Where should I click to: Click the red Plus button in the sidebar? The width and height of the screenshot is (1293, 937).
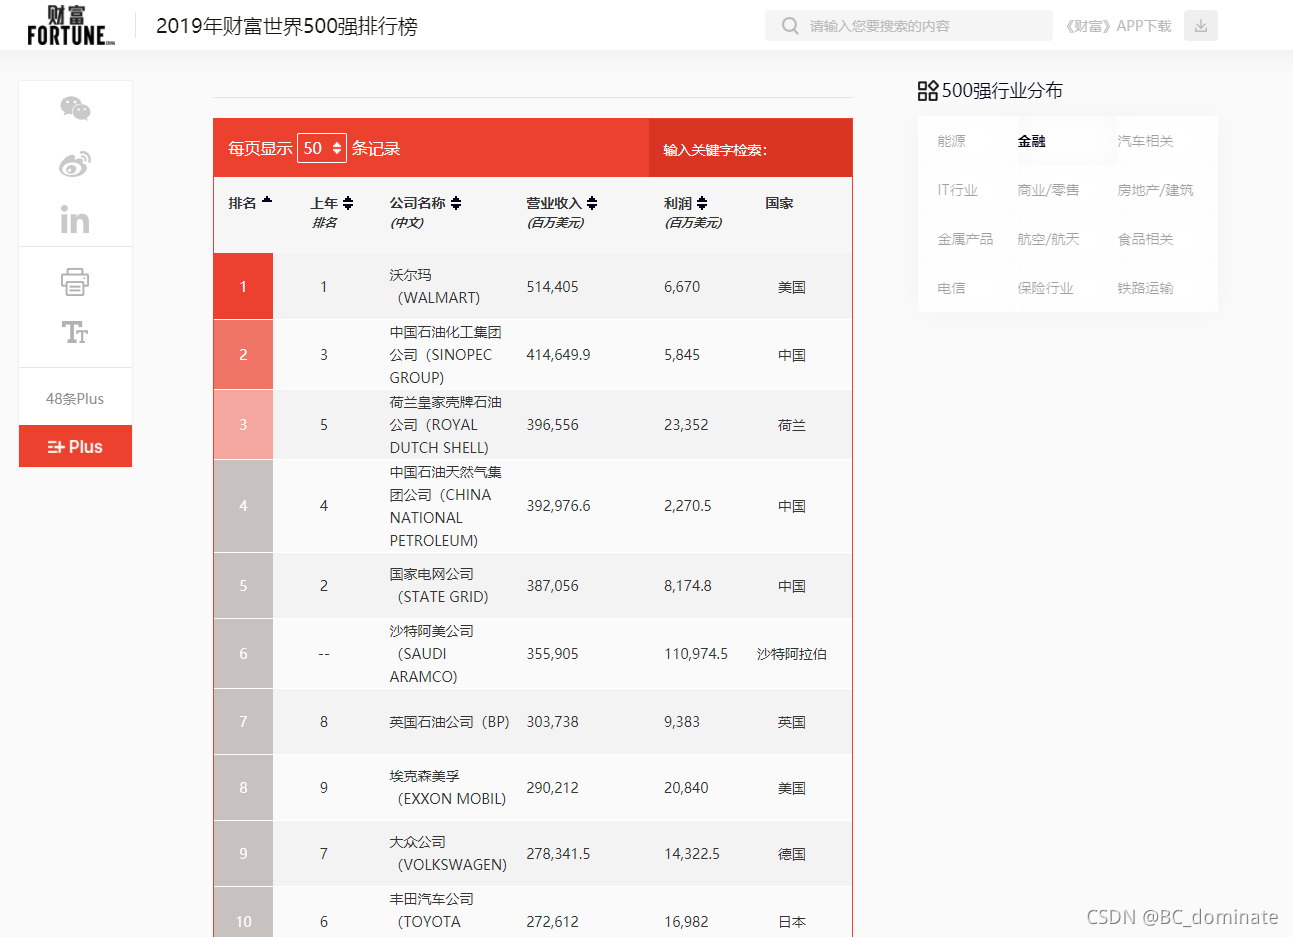[x=75, y=446]
